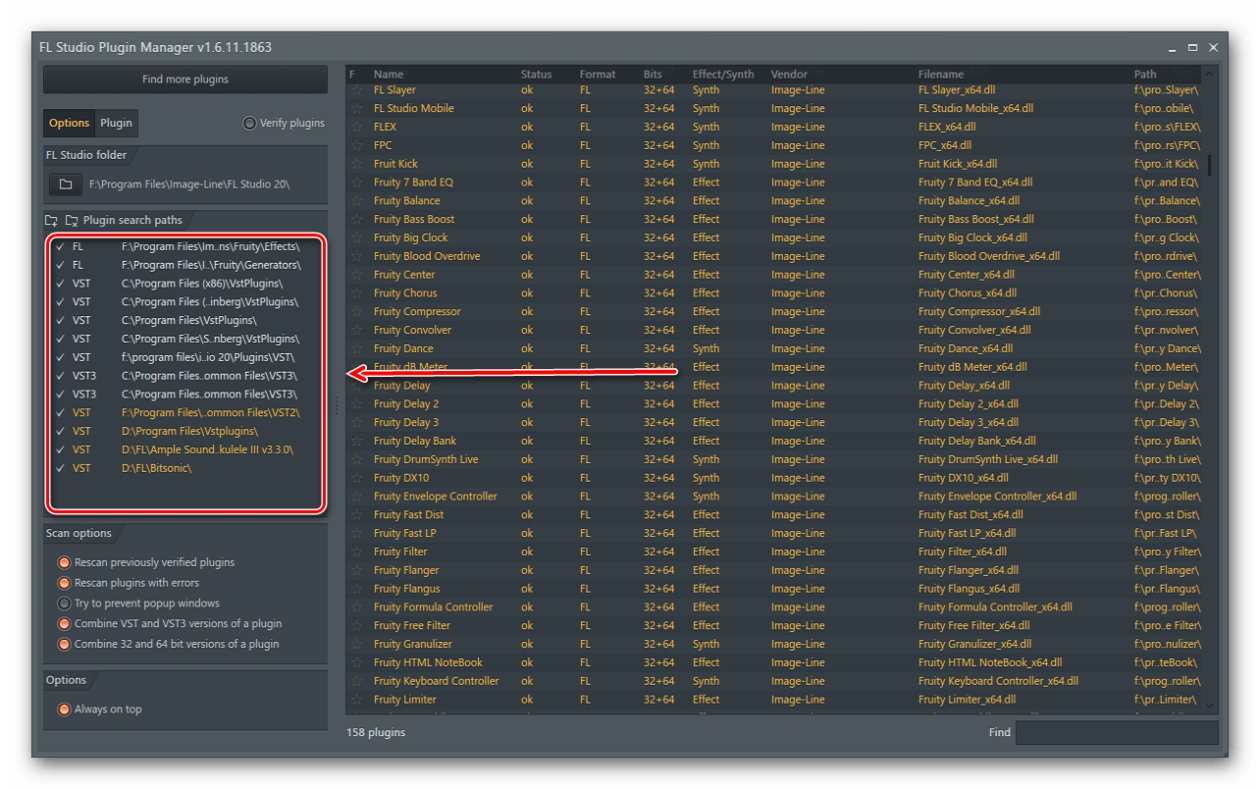The height and width of the screenshot is (789, 1260).
Task: Switch to the Options tab
Action: click(x=69, y=123)
